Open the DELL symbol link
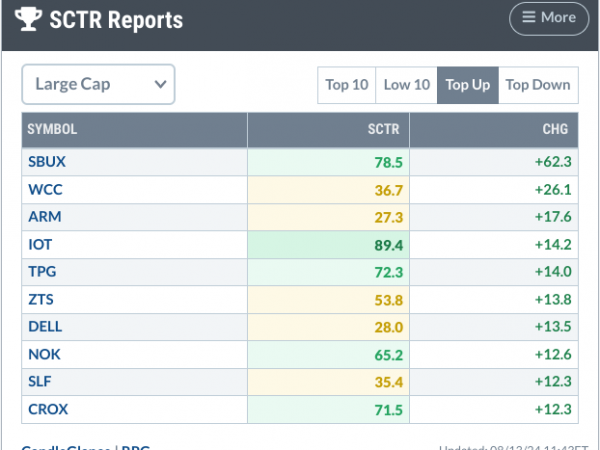600x450 pixels. [x=45, y=327]
